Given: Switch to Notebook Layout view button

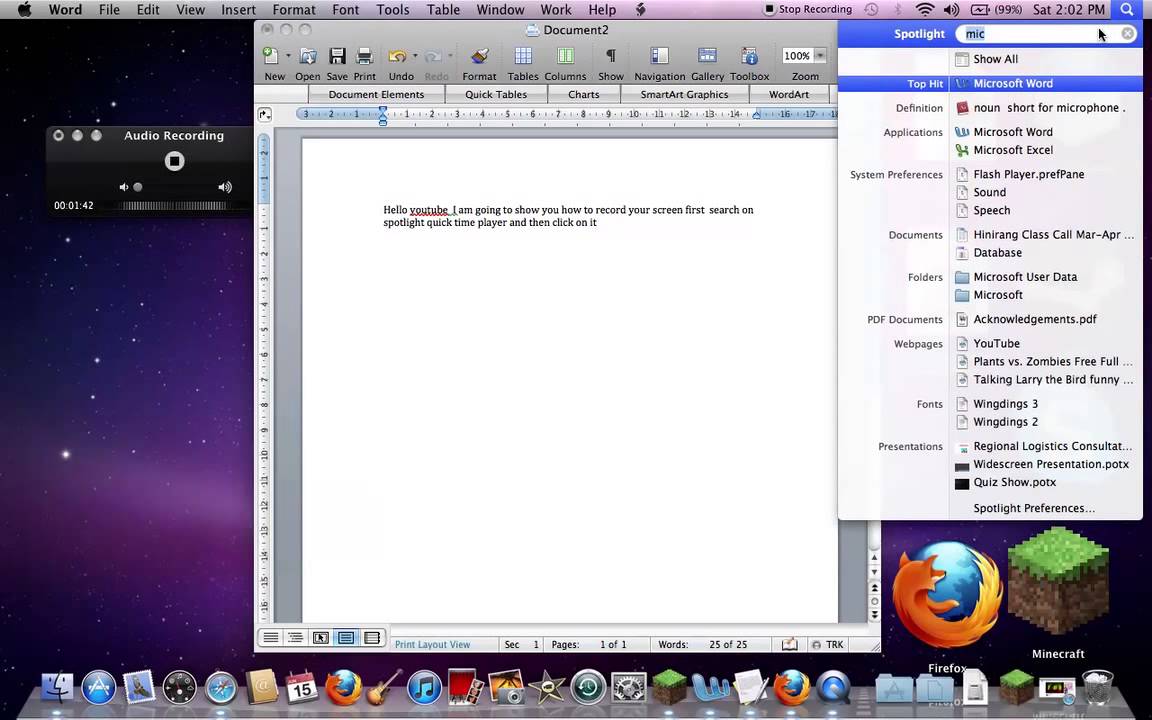Looking at the screenshot, I should point(371,638).
